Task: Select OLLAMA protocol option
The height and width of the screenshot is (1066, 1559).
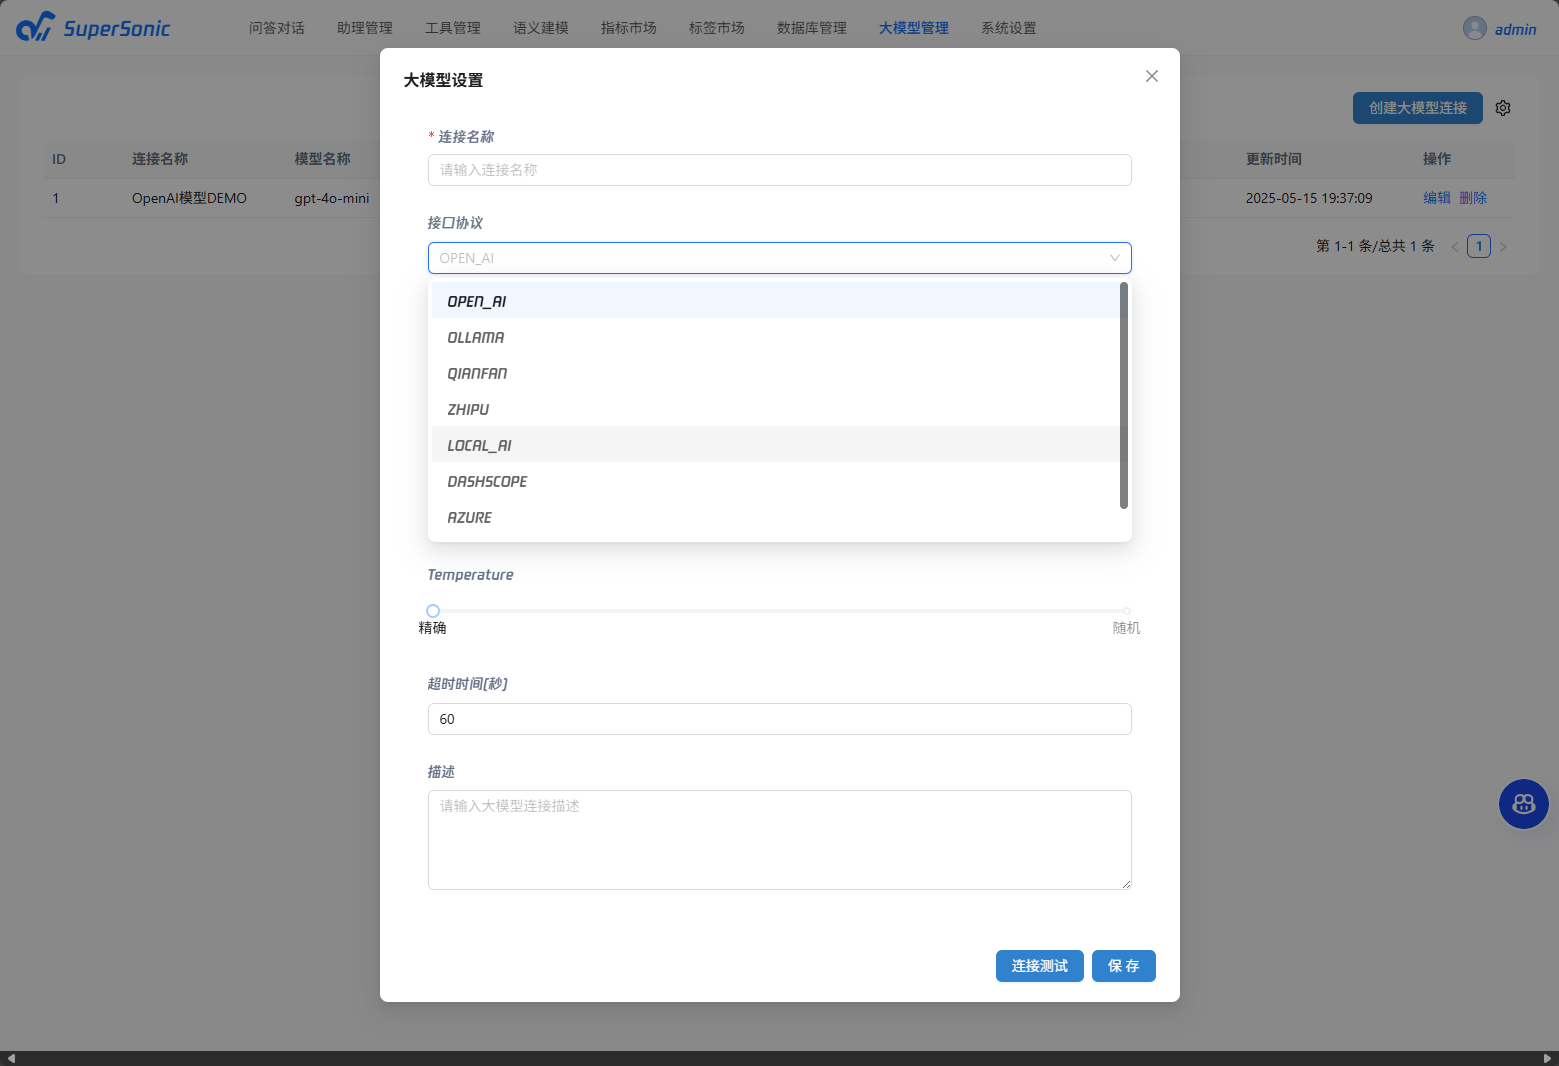Action: click(775, 337)
